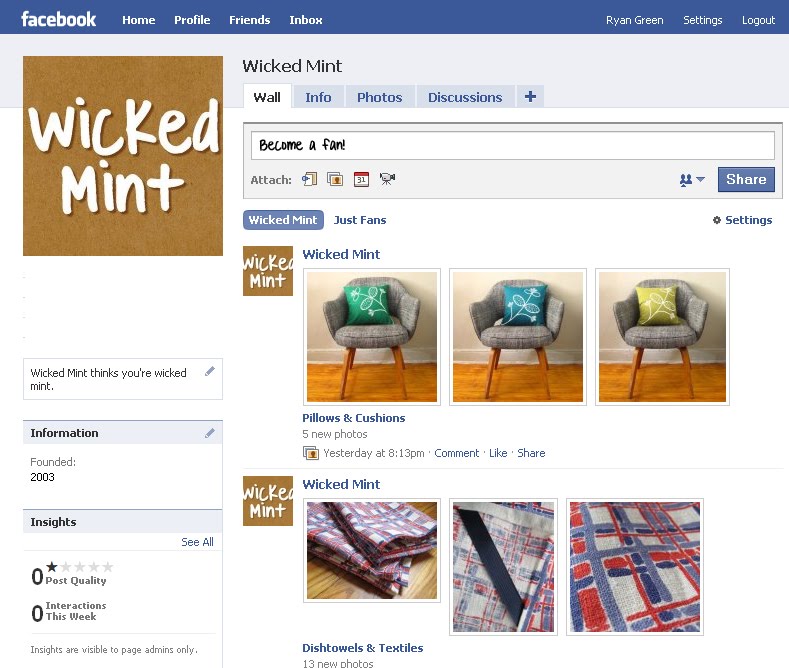Screen dimensions: 789x668
Task: Click the attach photo icon
Action: 335,179
